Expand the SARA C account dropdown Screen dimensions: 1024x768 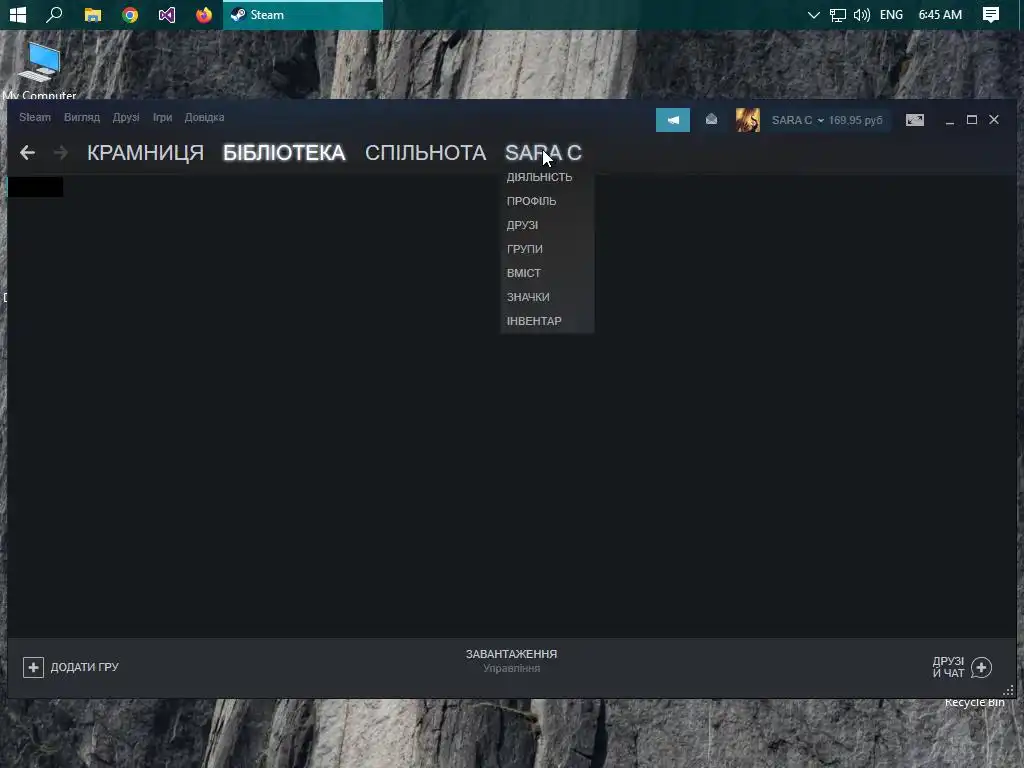[x=797, y=120]
